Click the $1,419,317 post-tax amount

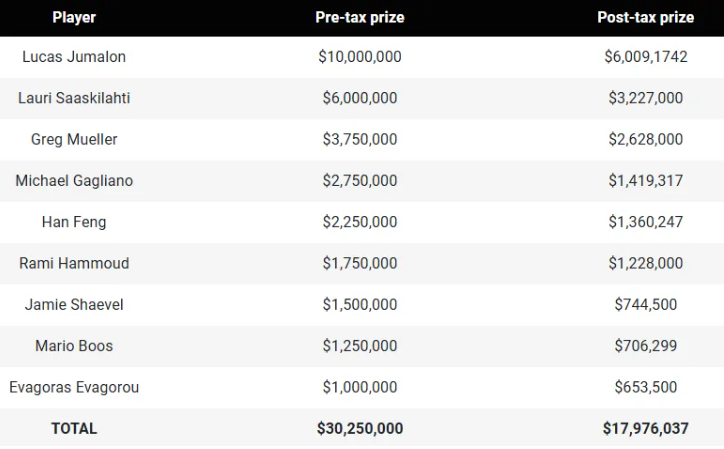pyautogui.click(x=646, y=181)
